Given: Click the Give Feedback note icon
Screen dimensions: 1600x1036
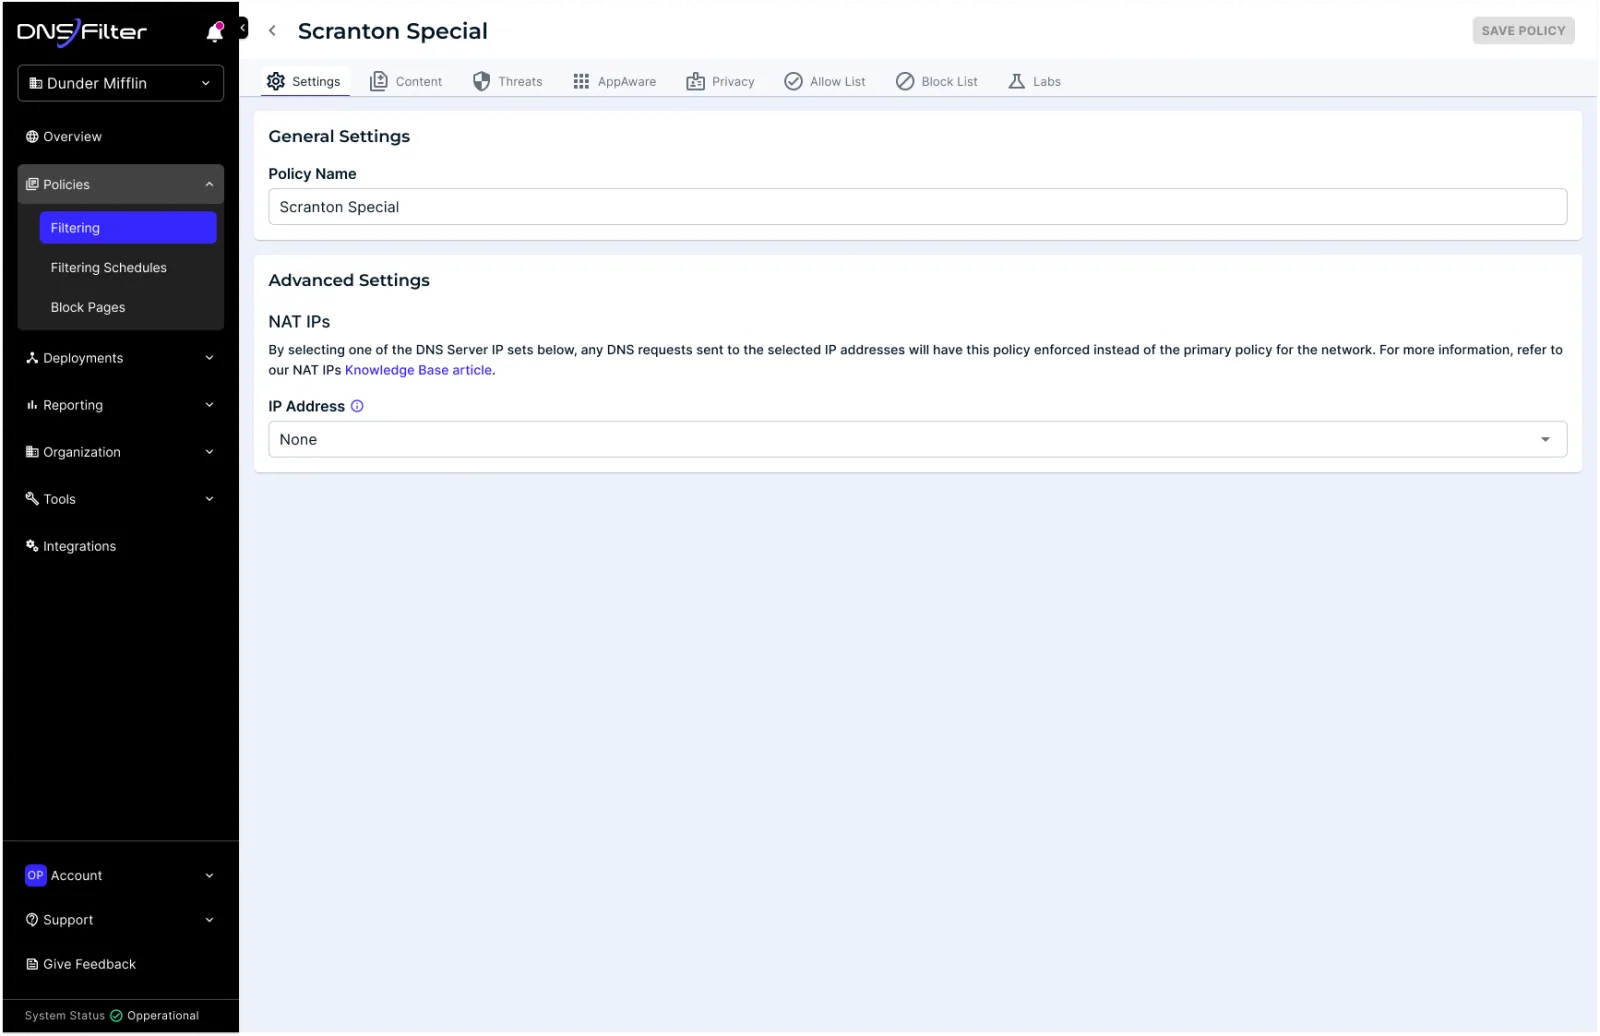Looking at the screenshot, I should click(32, 966).
